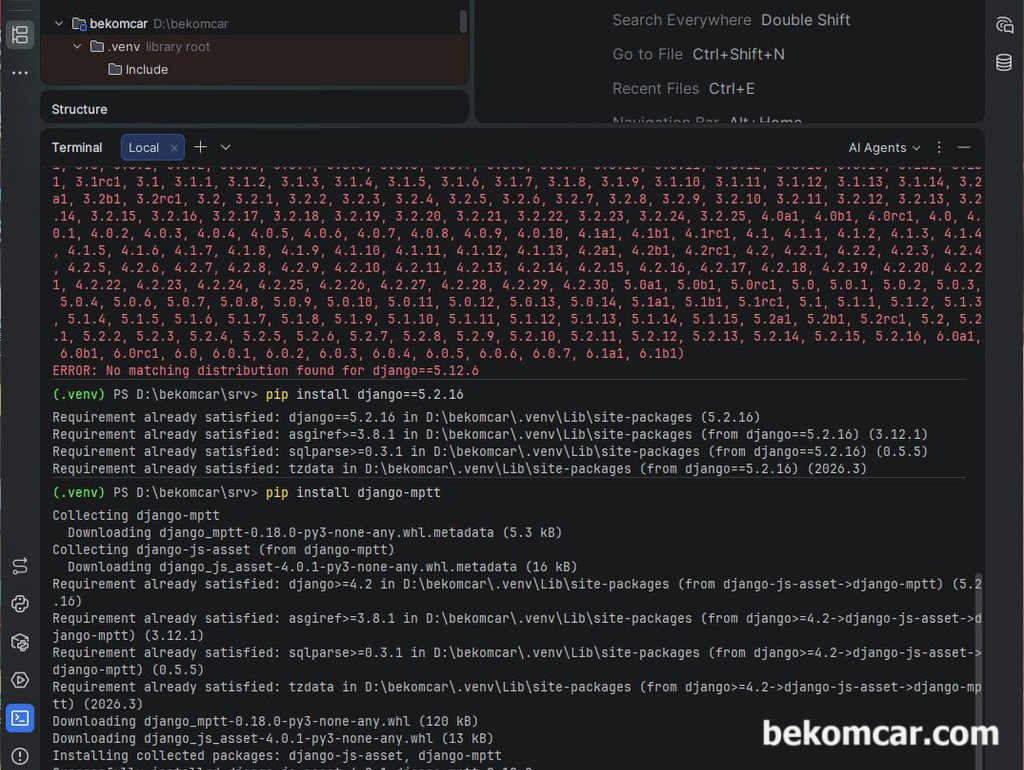1024x770 pixels.
Task: Open the Python Packages tool window icon
Action: (x=20, y=642)
